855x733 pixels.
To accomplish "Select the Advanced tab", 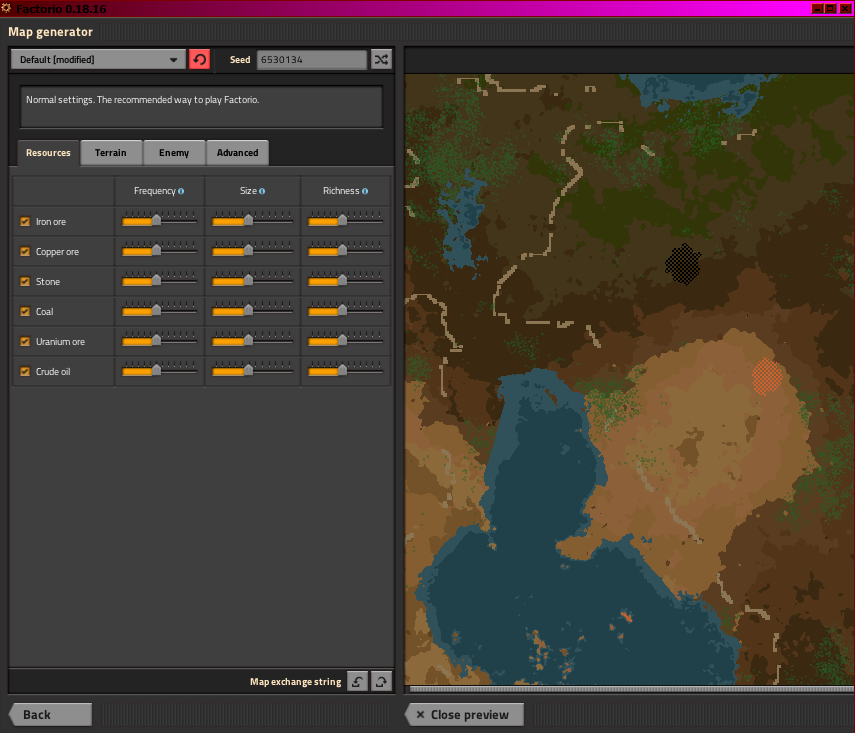I will (x=237, y=153).
